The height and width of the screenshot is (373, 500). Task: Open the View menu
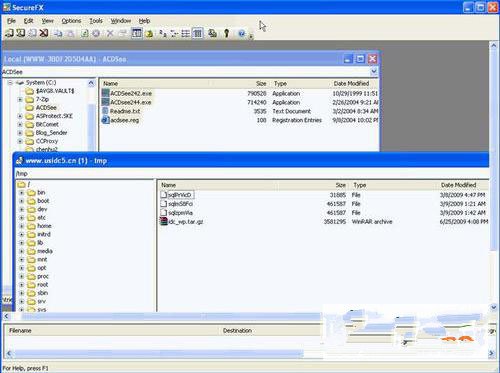coord(47,21)
